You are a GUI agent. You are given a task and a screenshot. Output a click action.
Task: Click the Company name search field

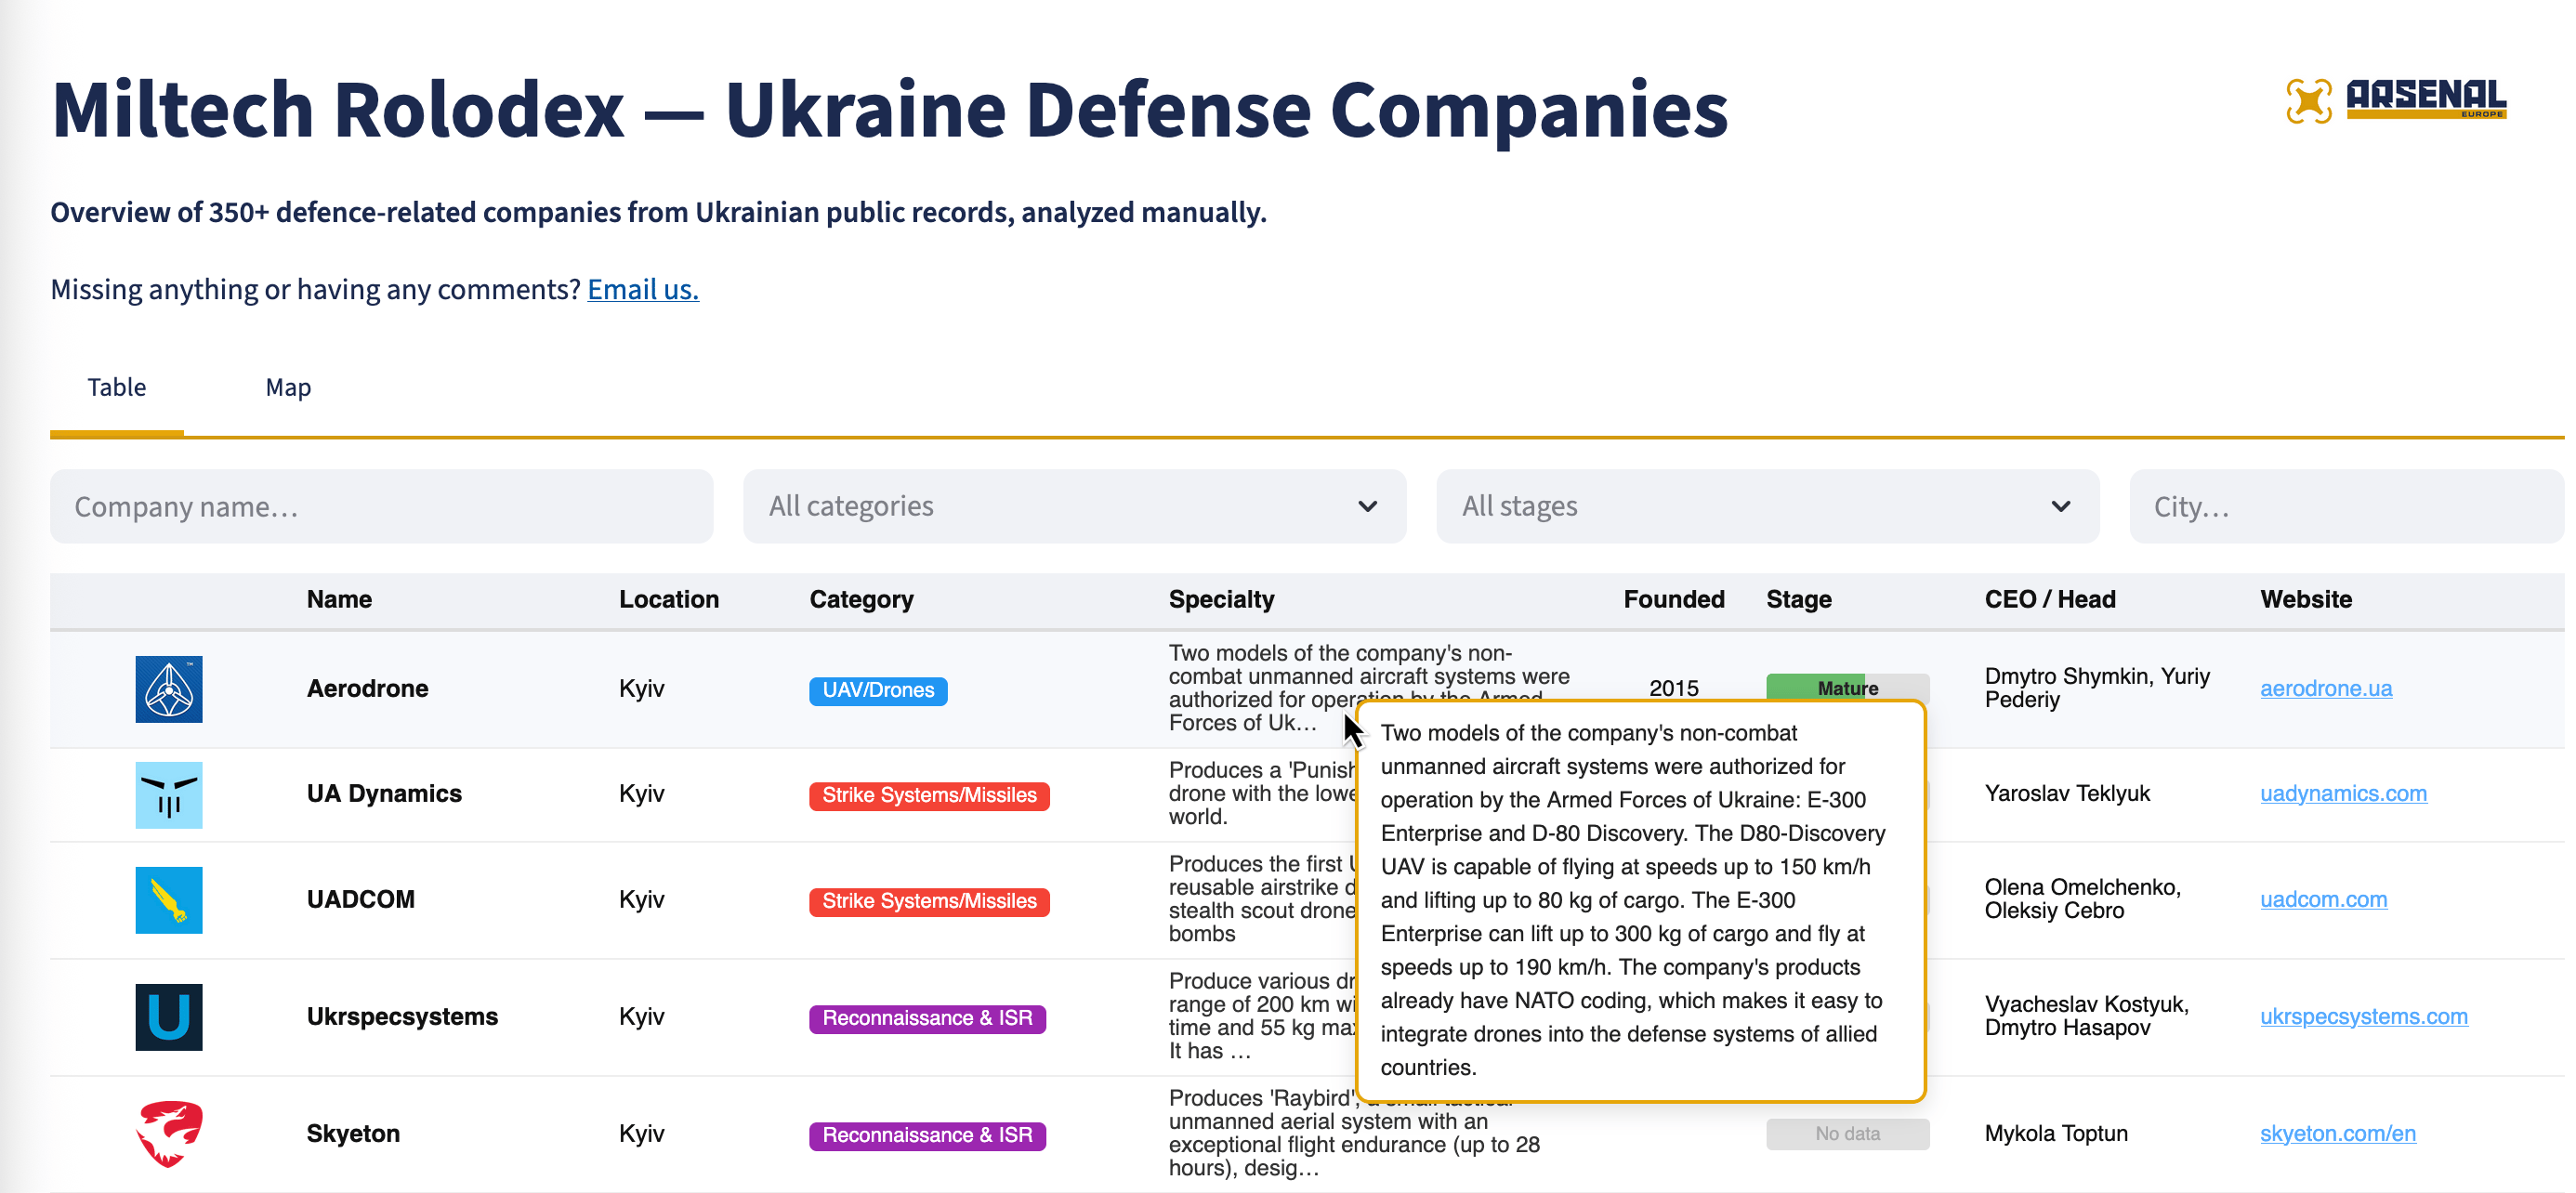pyautogui.click(x=381, y=506)
